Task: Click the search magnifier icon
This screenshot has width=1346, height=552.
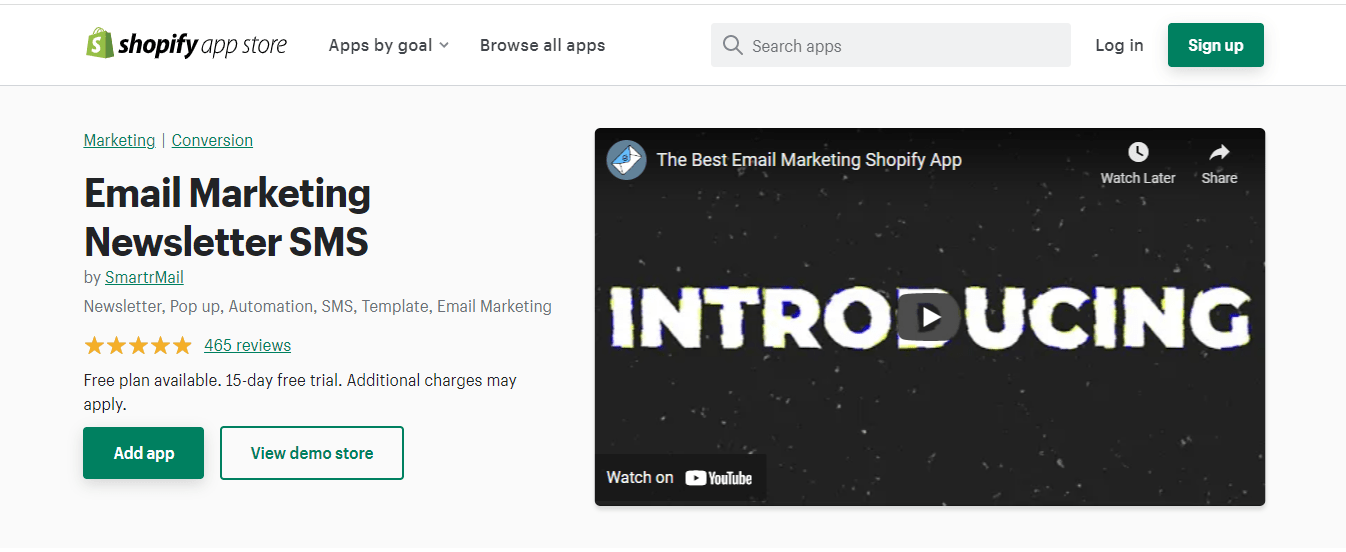Action: click(x=732, y=45)
